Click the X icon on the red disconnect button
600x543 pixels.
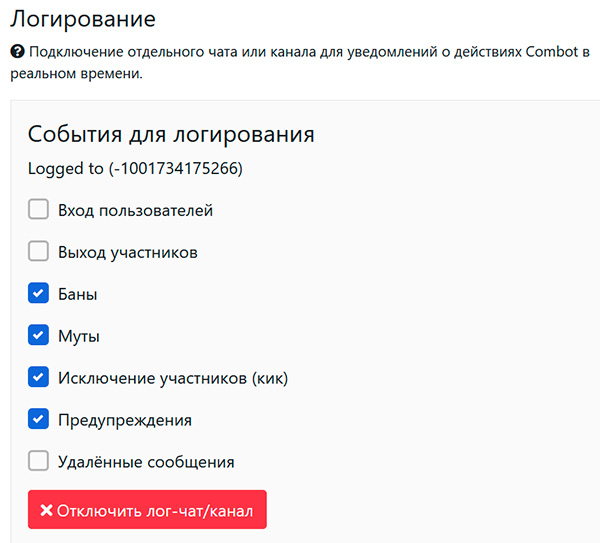[x=46, y=511]
